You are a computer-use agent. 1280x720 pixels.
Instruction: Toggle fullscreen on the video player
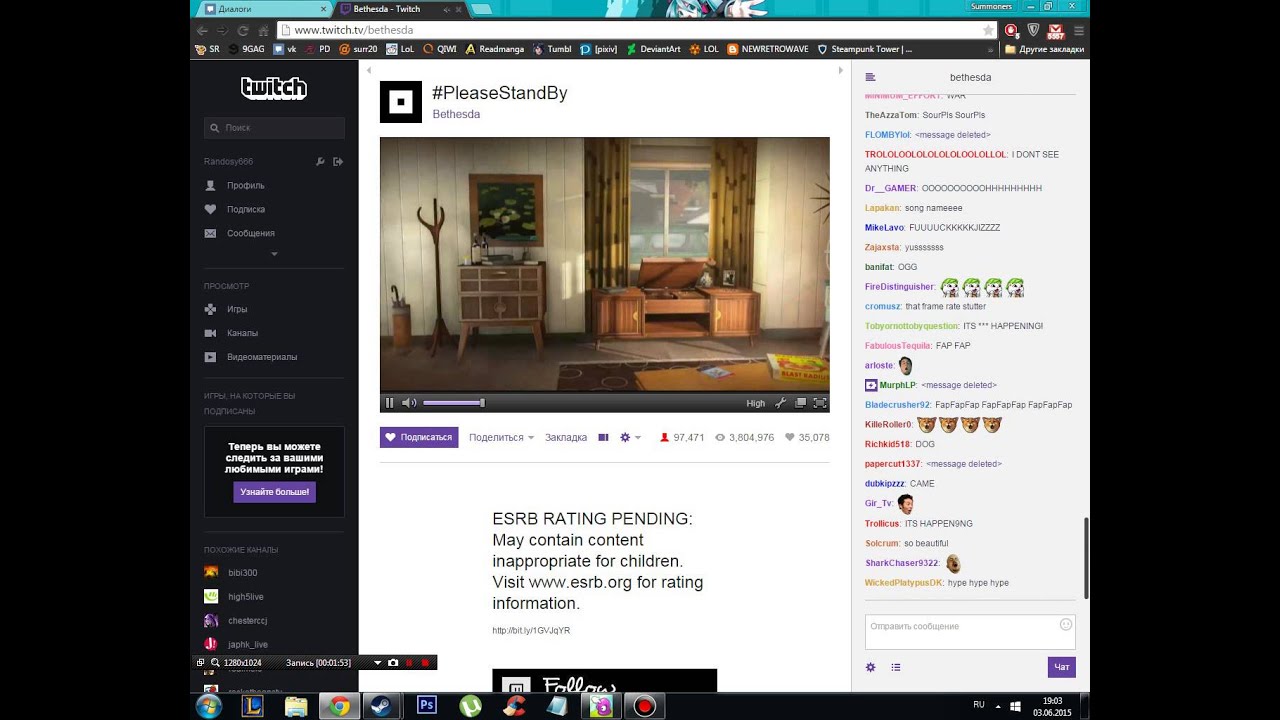point(820,403)
